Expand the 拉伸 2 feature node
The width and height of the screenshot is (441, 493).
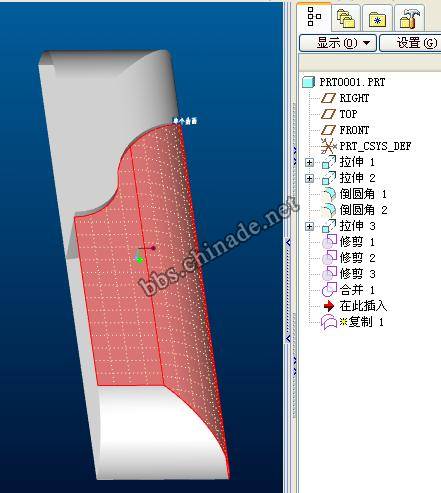pyautogui.click(x=309, y=178)
